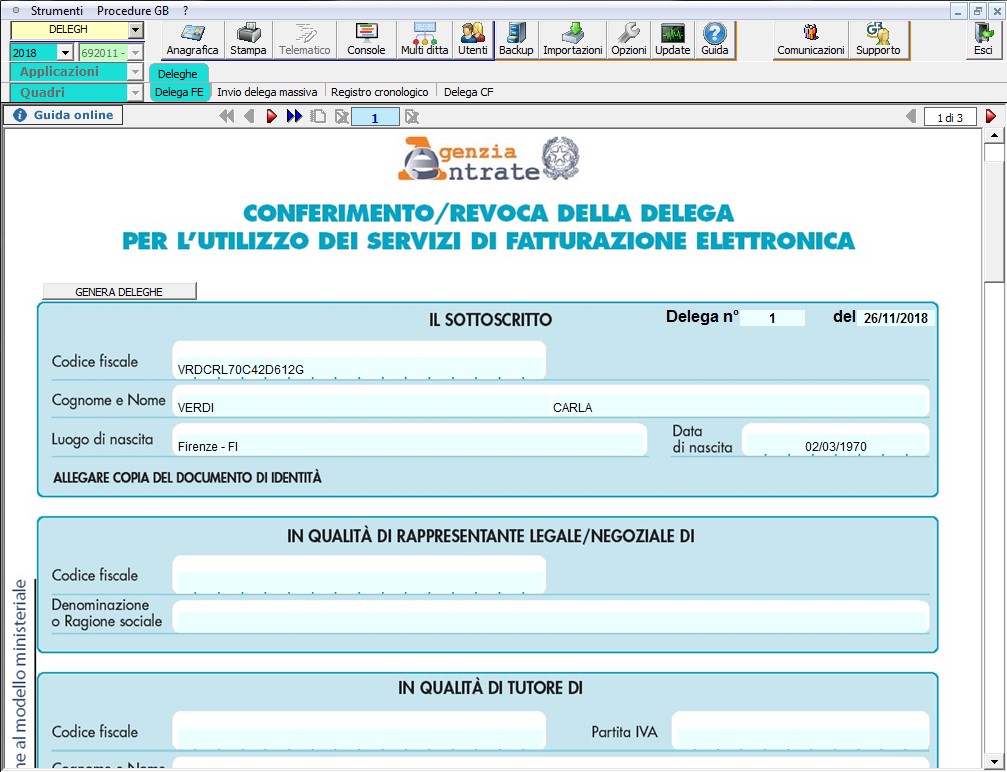This screenshot has width=1007, height=772.
Task: Switch to Registro cronologico tab
Action: coord(380,92)
